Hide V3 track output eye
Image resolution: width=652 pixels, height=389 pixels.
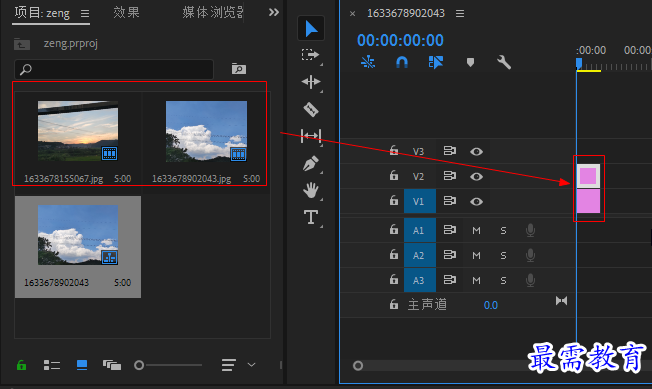click(x=477, y=152)
